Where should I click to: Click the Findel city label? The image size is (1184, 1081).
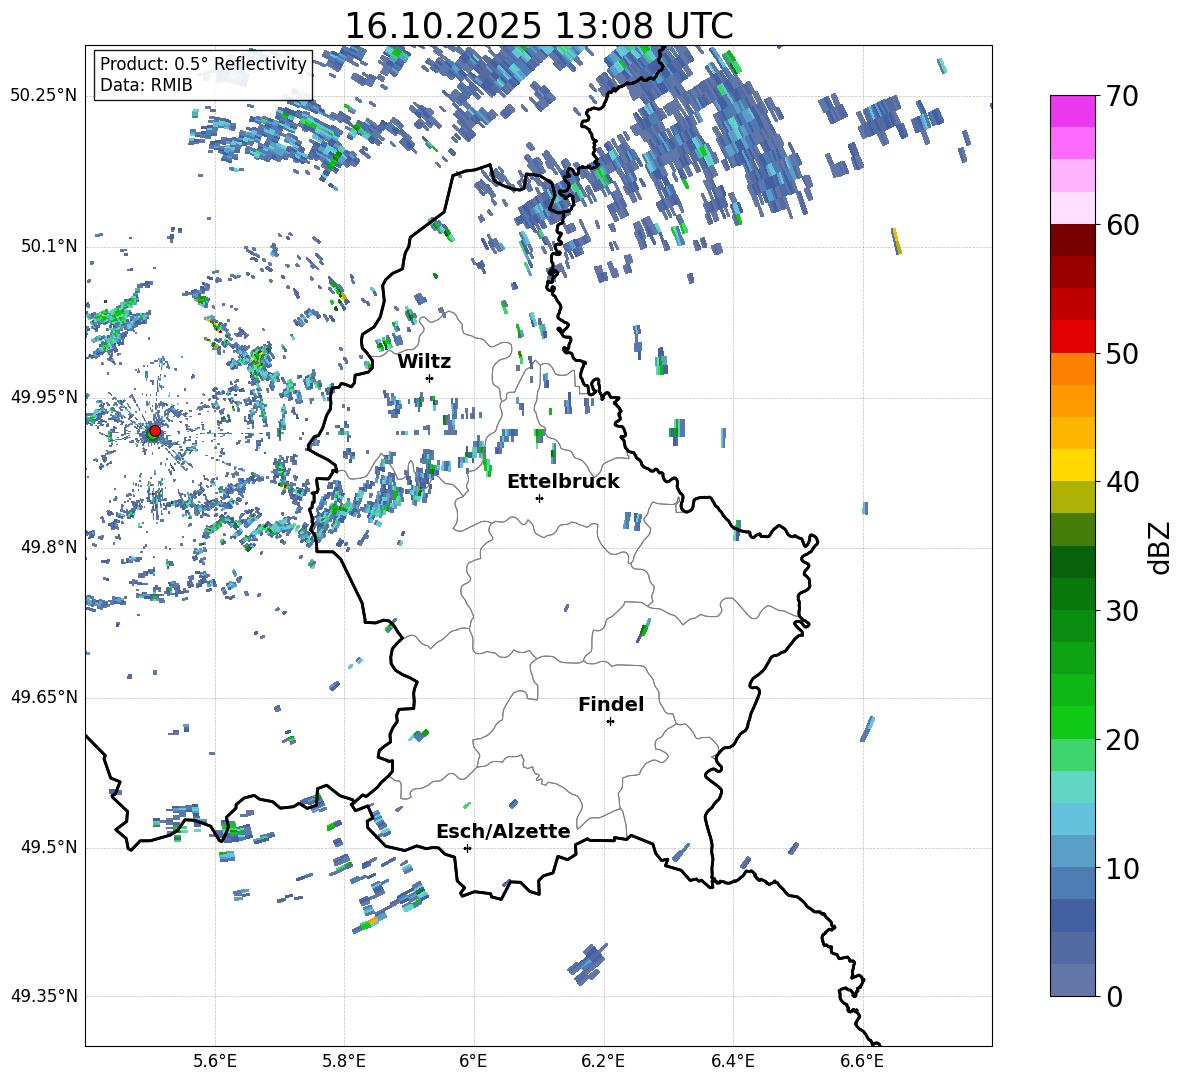[611, 704]
